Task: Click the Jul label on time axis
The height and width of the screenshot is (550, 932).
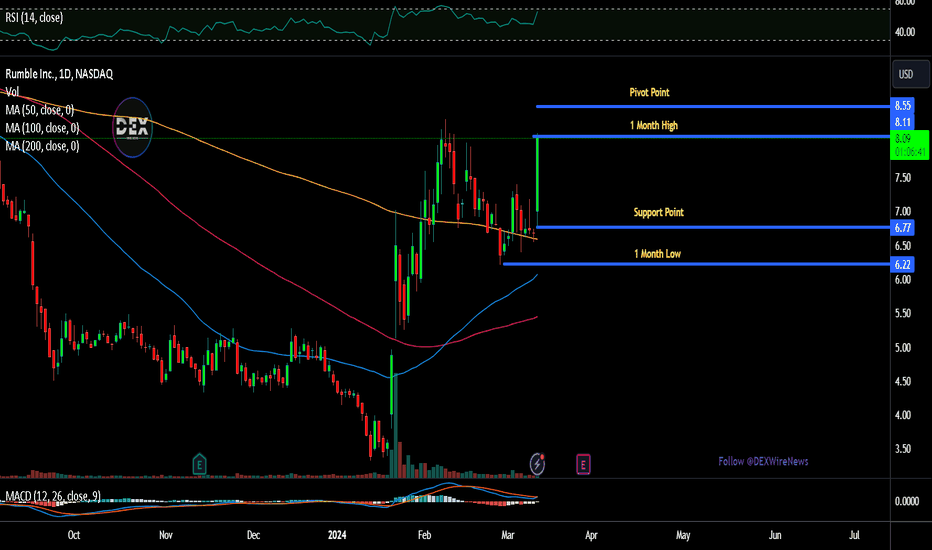Action: [854, 535]
